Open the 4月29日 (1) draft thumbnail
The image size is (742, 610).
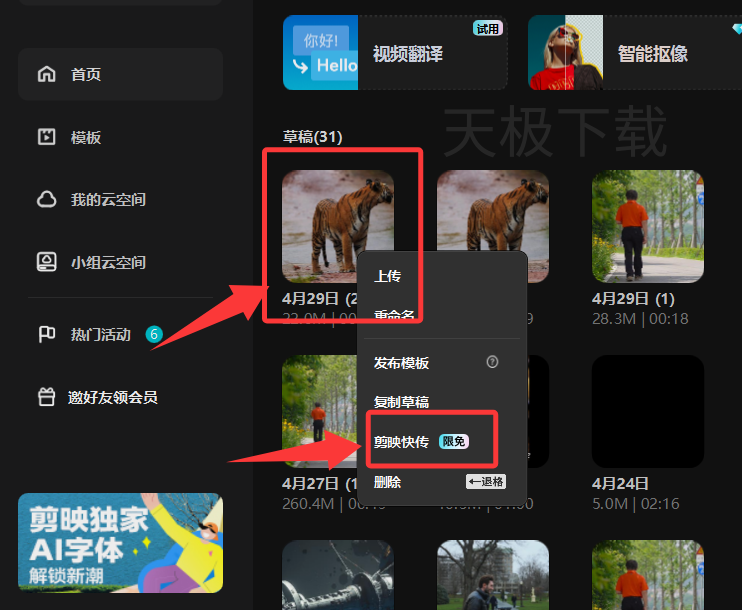point(648,226)
